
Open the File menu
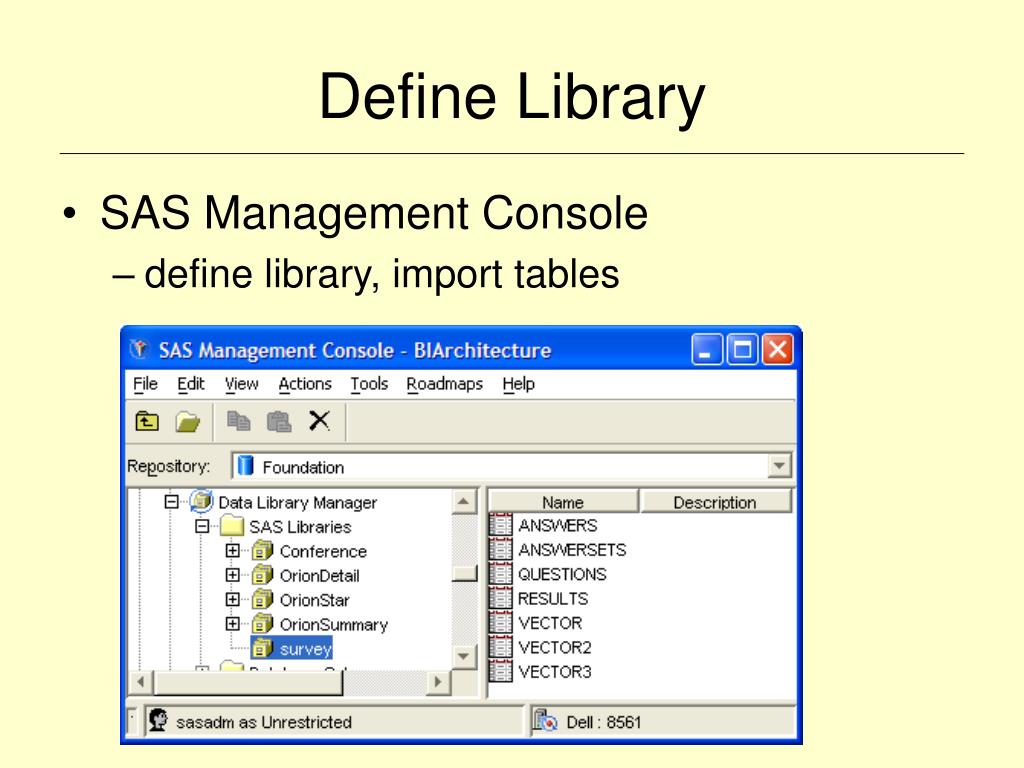[145, 384]
